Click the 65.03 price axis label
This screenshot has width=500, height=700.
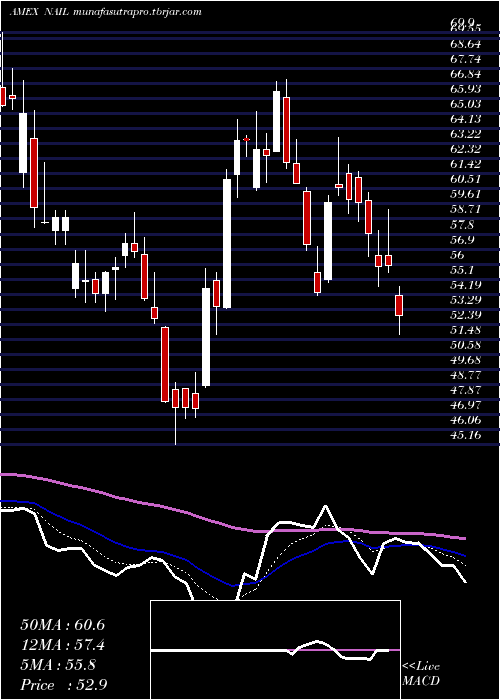[x=466, y=104]
